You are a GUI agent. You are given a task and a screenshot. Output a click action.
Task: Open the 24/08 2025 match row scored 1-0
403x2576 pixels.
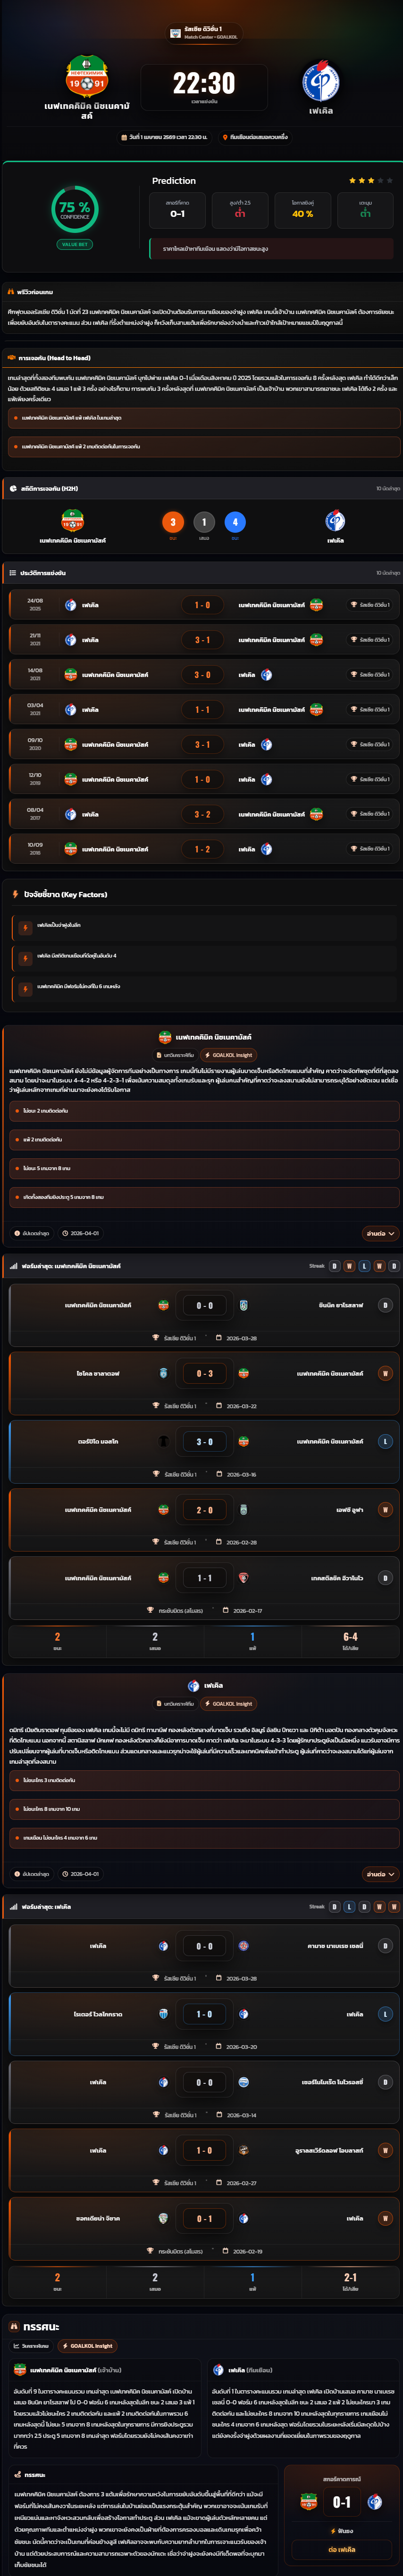[204, 605]
